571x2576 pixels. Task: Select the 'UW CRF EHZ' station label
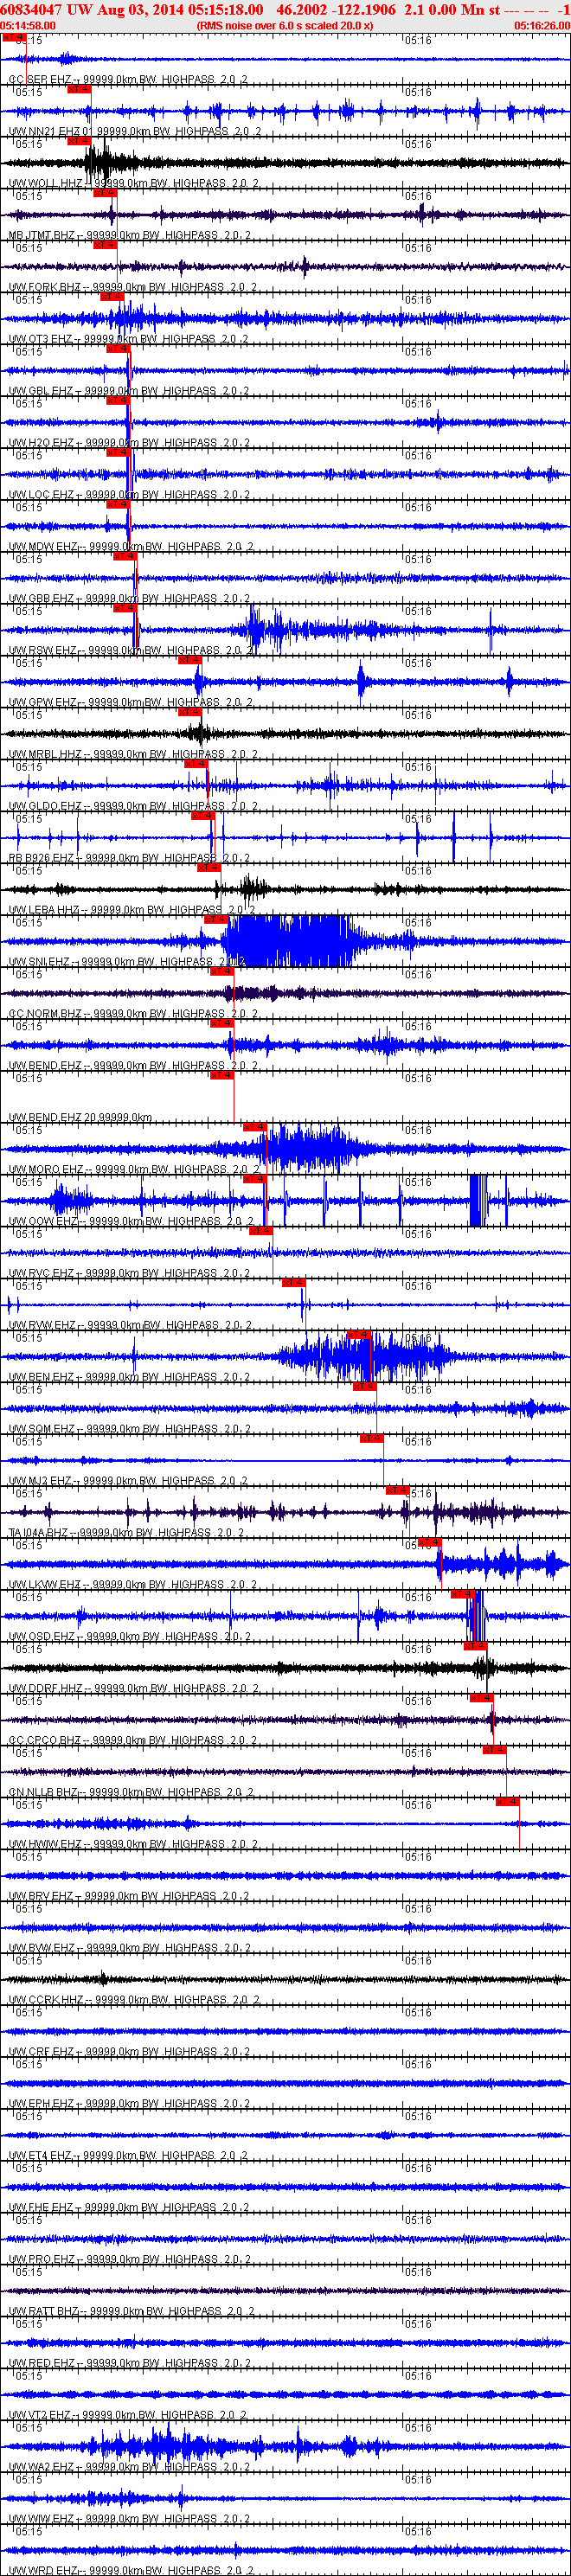click(41, 2052)
